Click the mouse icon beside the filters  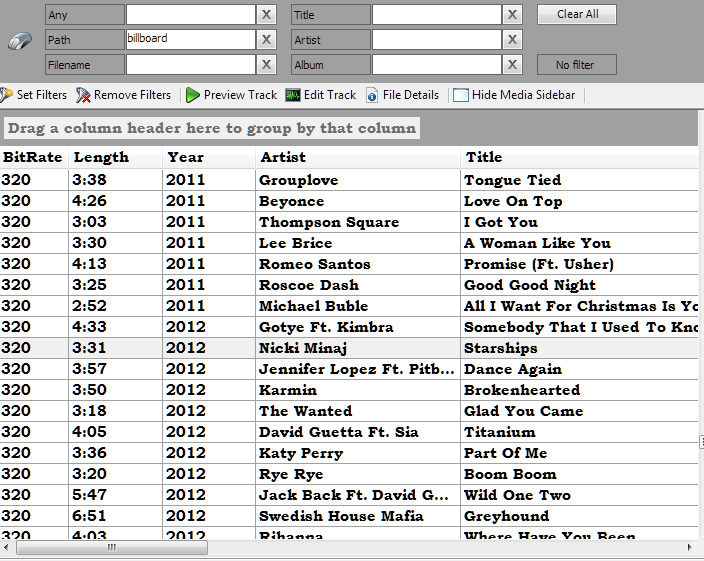click(20, 41)
